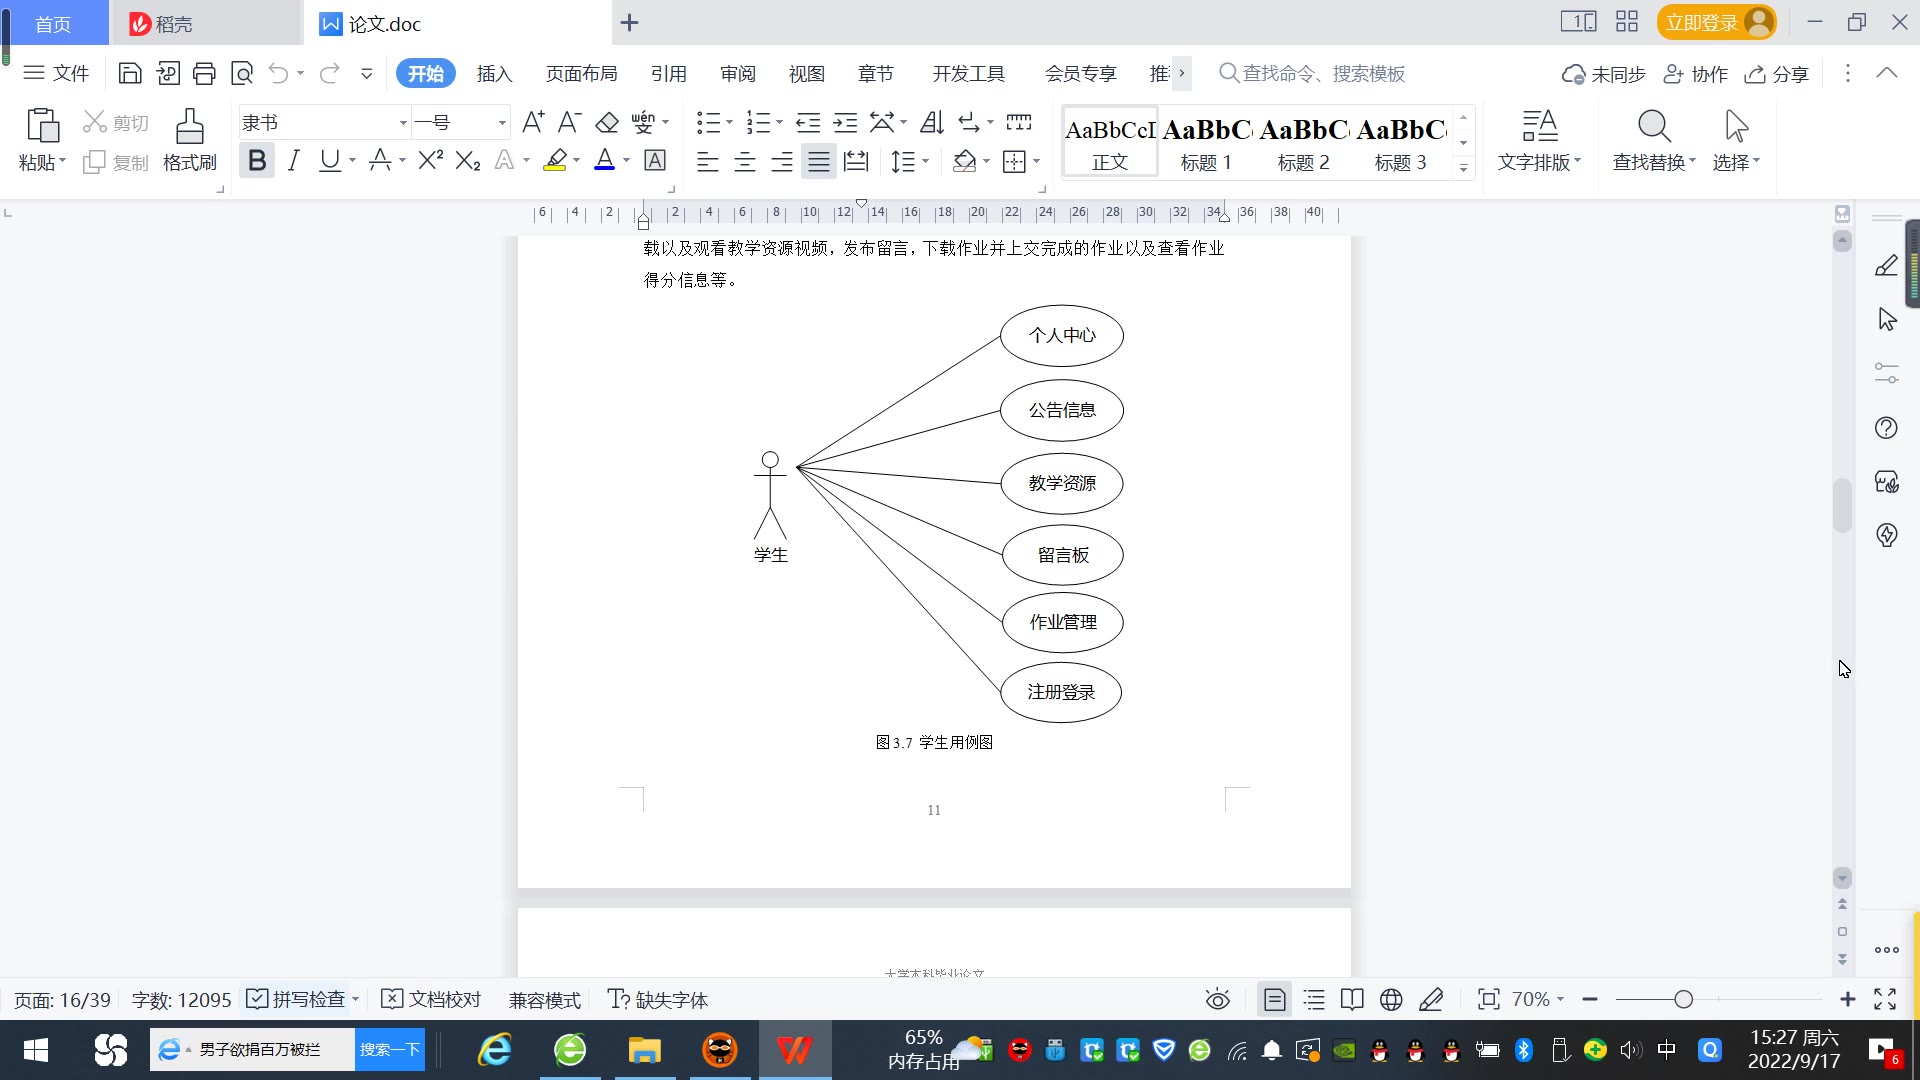1920x1080 pixels.
Task: Switch to outline view mode
Action: tap(1314, 999)
